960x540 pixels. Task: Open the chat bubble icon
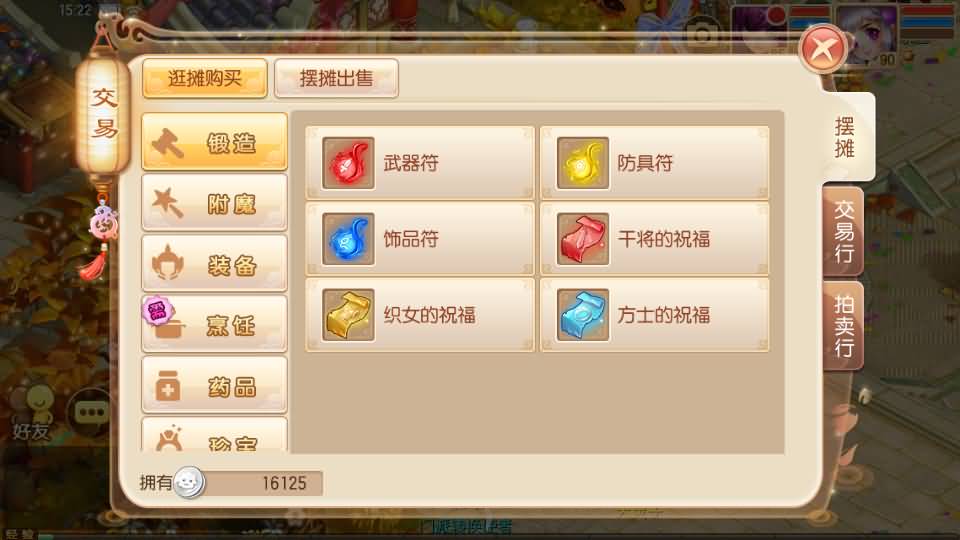[x=91, y=413]
